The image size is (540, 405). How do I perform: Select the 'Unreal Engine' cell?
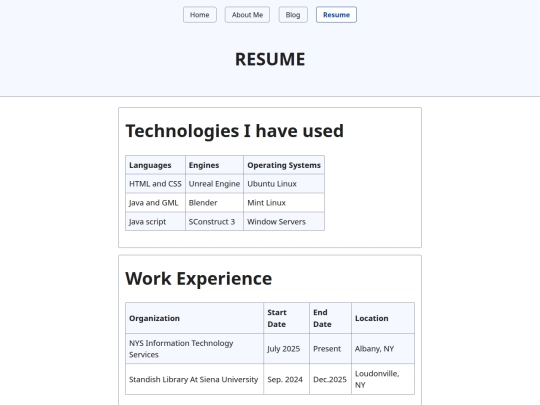[214, 184]
